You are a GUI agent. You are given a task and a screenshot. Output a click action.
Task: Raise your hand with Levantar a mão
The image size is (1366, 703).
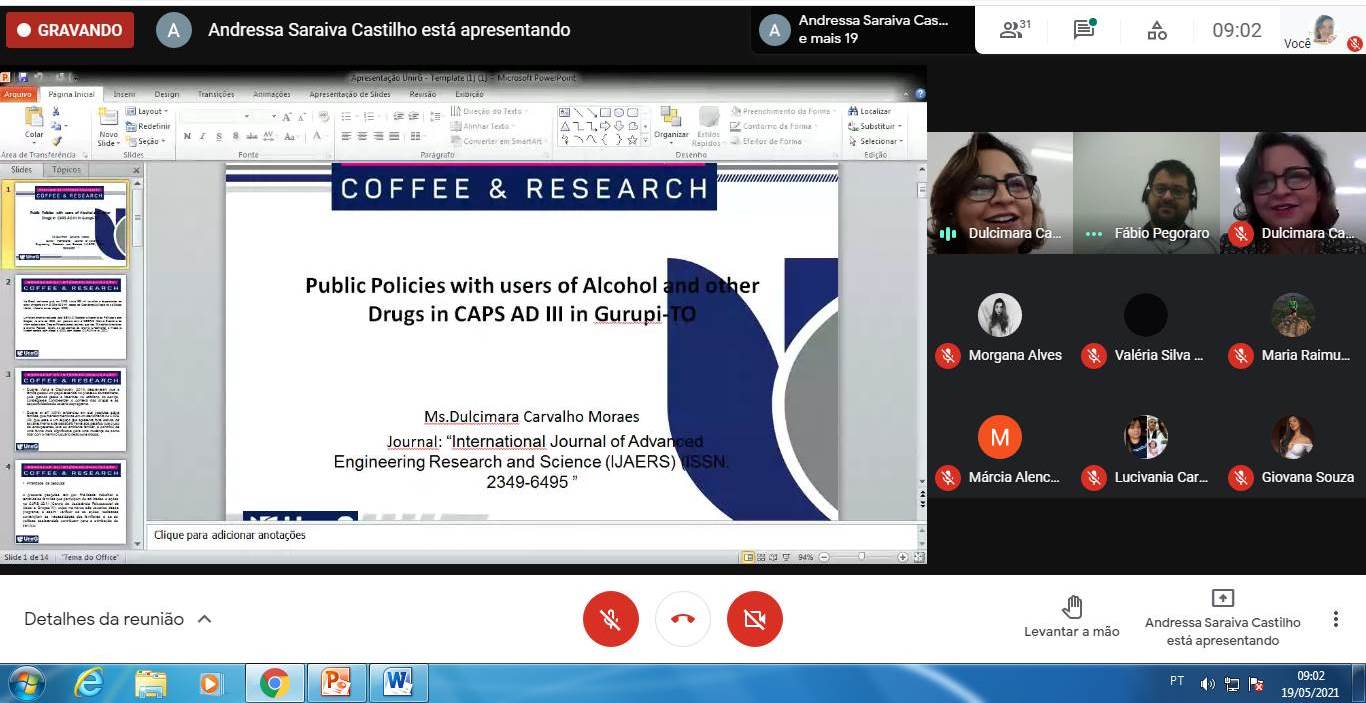coord(1072,617)
